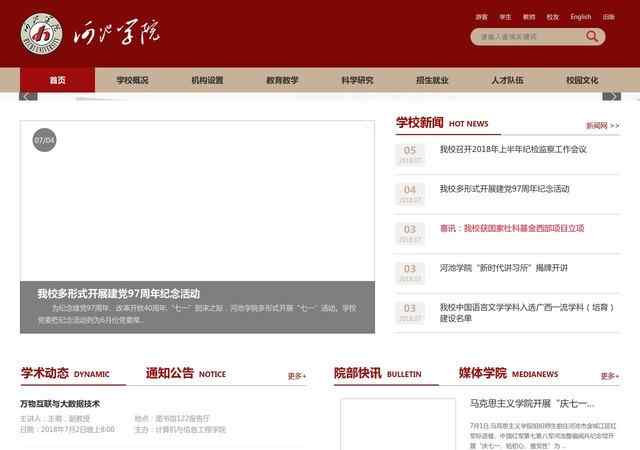Click the bulletin article thumbnail image
Image resolution: width=640 pixels, height=450 pixels.
pos(398,424)
